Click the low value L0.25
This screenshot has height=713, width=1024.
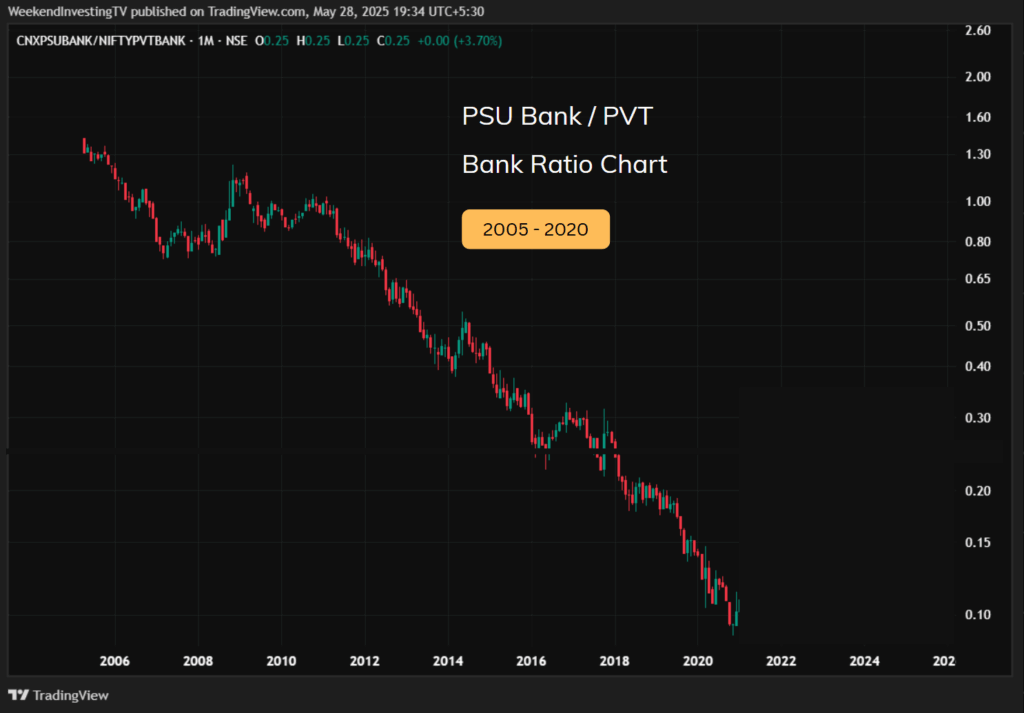coord(353,41)
